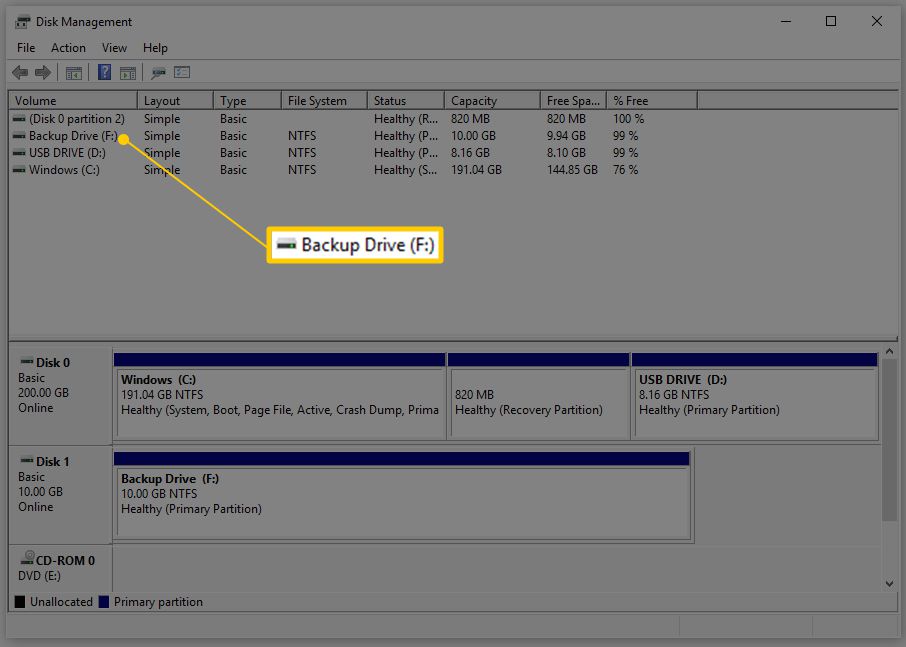Click the blue Primary partition legend swatch

coord(104,602)
